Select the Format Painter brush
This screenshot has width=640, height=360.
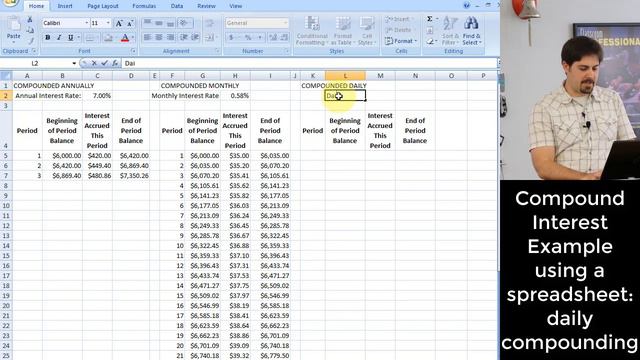30,40
